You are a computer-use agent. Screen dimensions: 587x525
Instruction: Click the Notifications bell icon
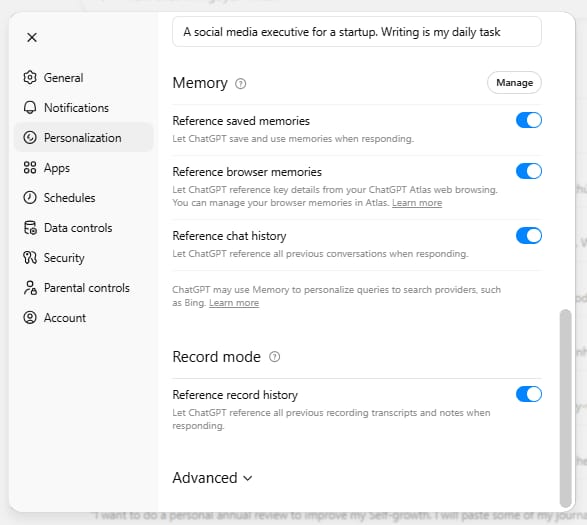click(x=30, y=107)
